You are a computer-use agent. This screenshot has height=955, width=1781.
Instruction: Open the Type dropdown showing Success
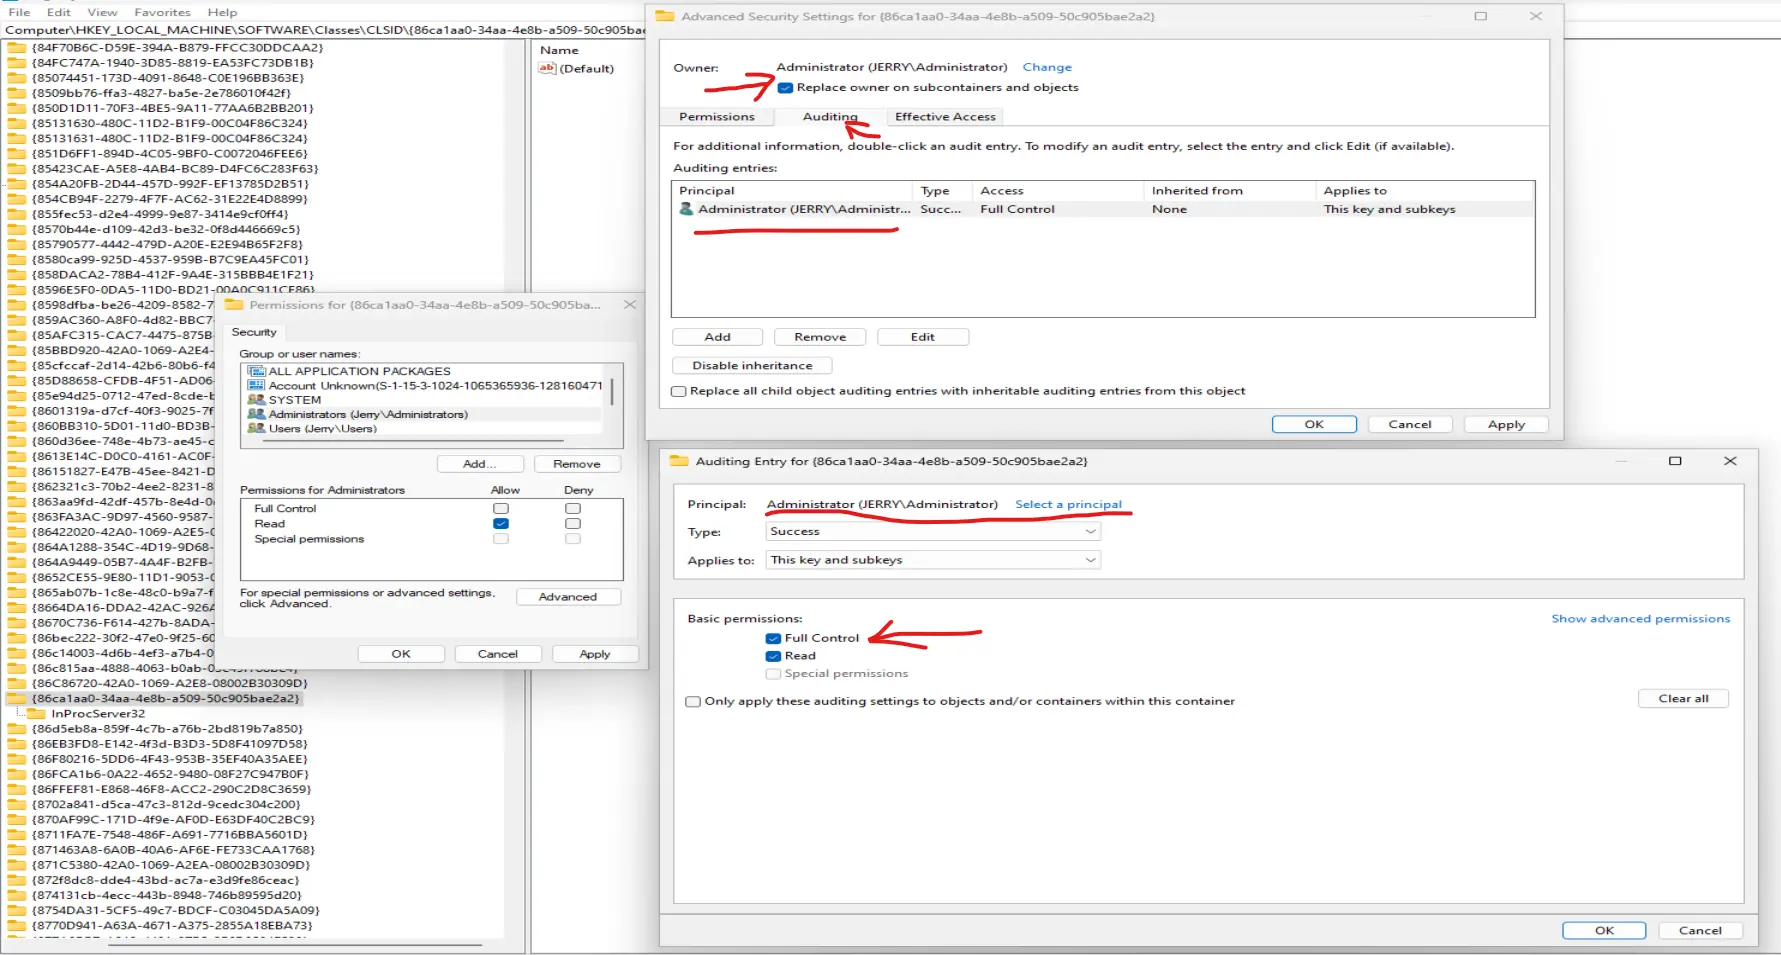pos(933,532)
